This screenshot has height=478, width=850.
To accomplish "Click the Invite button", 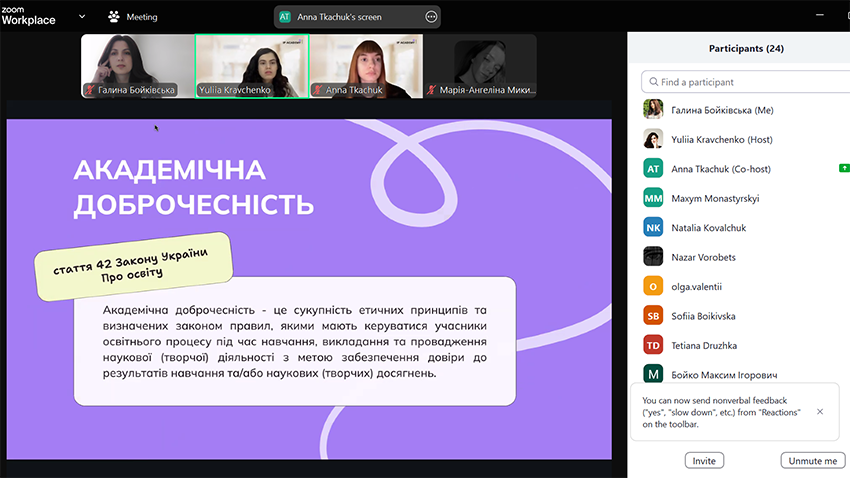I will click(704, 461).
